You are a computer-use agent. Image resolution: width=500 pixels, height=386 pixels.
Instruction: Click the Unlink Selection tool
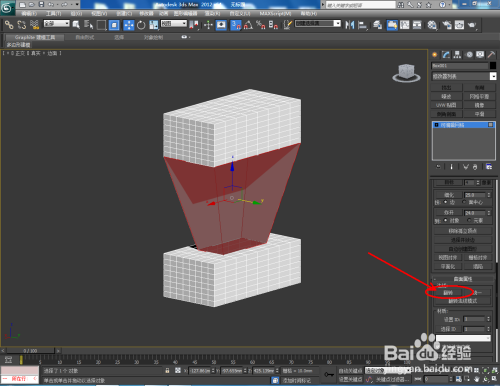point(22,25)
